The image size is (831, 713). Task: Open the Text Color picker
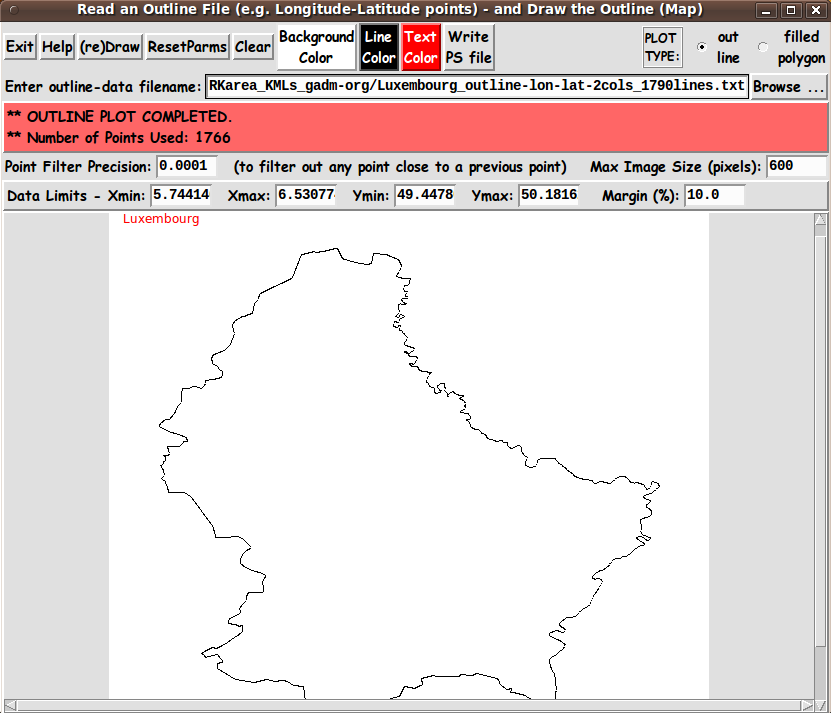coord(421,47)
